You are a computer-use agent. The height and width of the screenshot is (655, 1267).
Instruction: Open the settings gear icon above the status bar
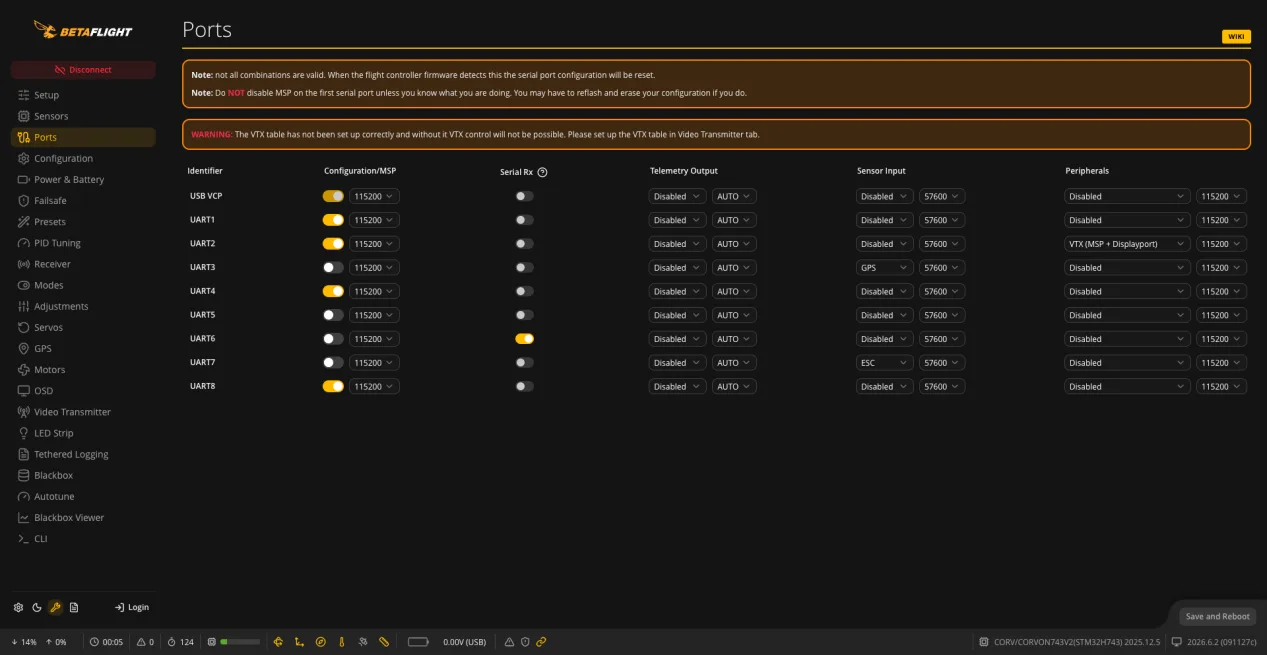click(18, 607)
